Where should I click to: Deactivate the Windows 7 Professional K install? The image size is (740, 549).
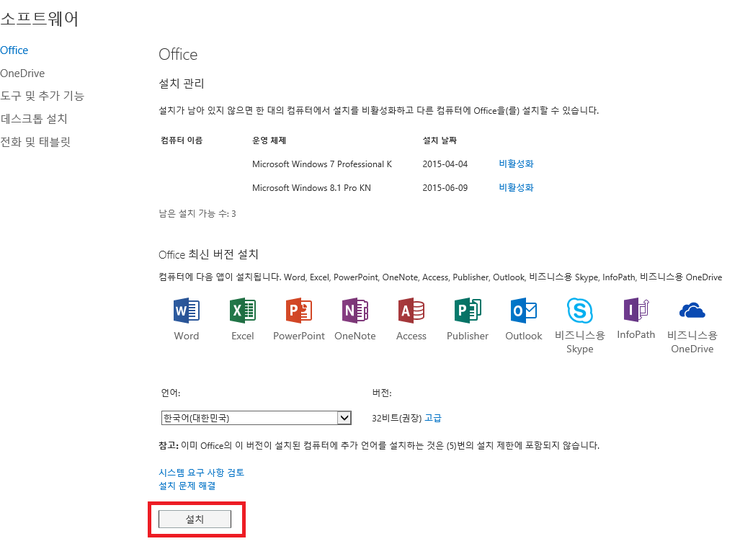pyautogui.click(x=516, y=164)
